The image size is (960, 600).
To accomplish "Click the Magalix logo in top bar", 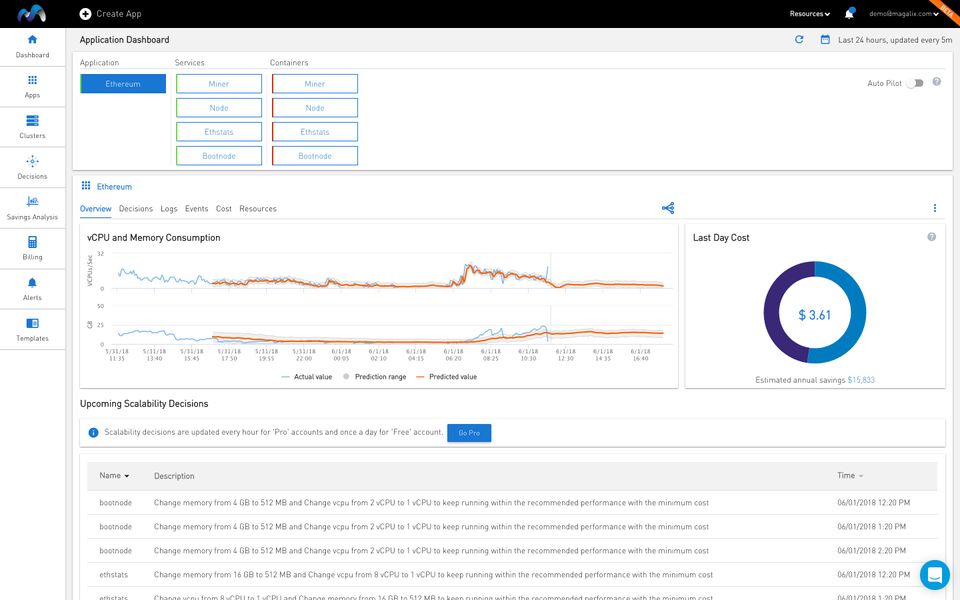I will tap(31, 13).
